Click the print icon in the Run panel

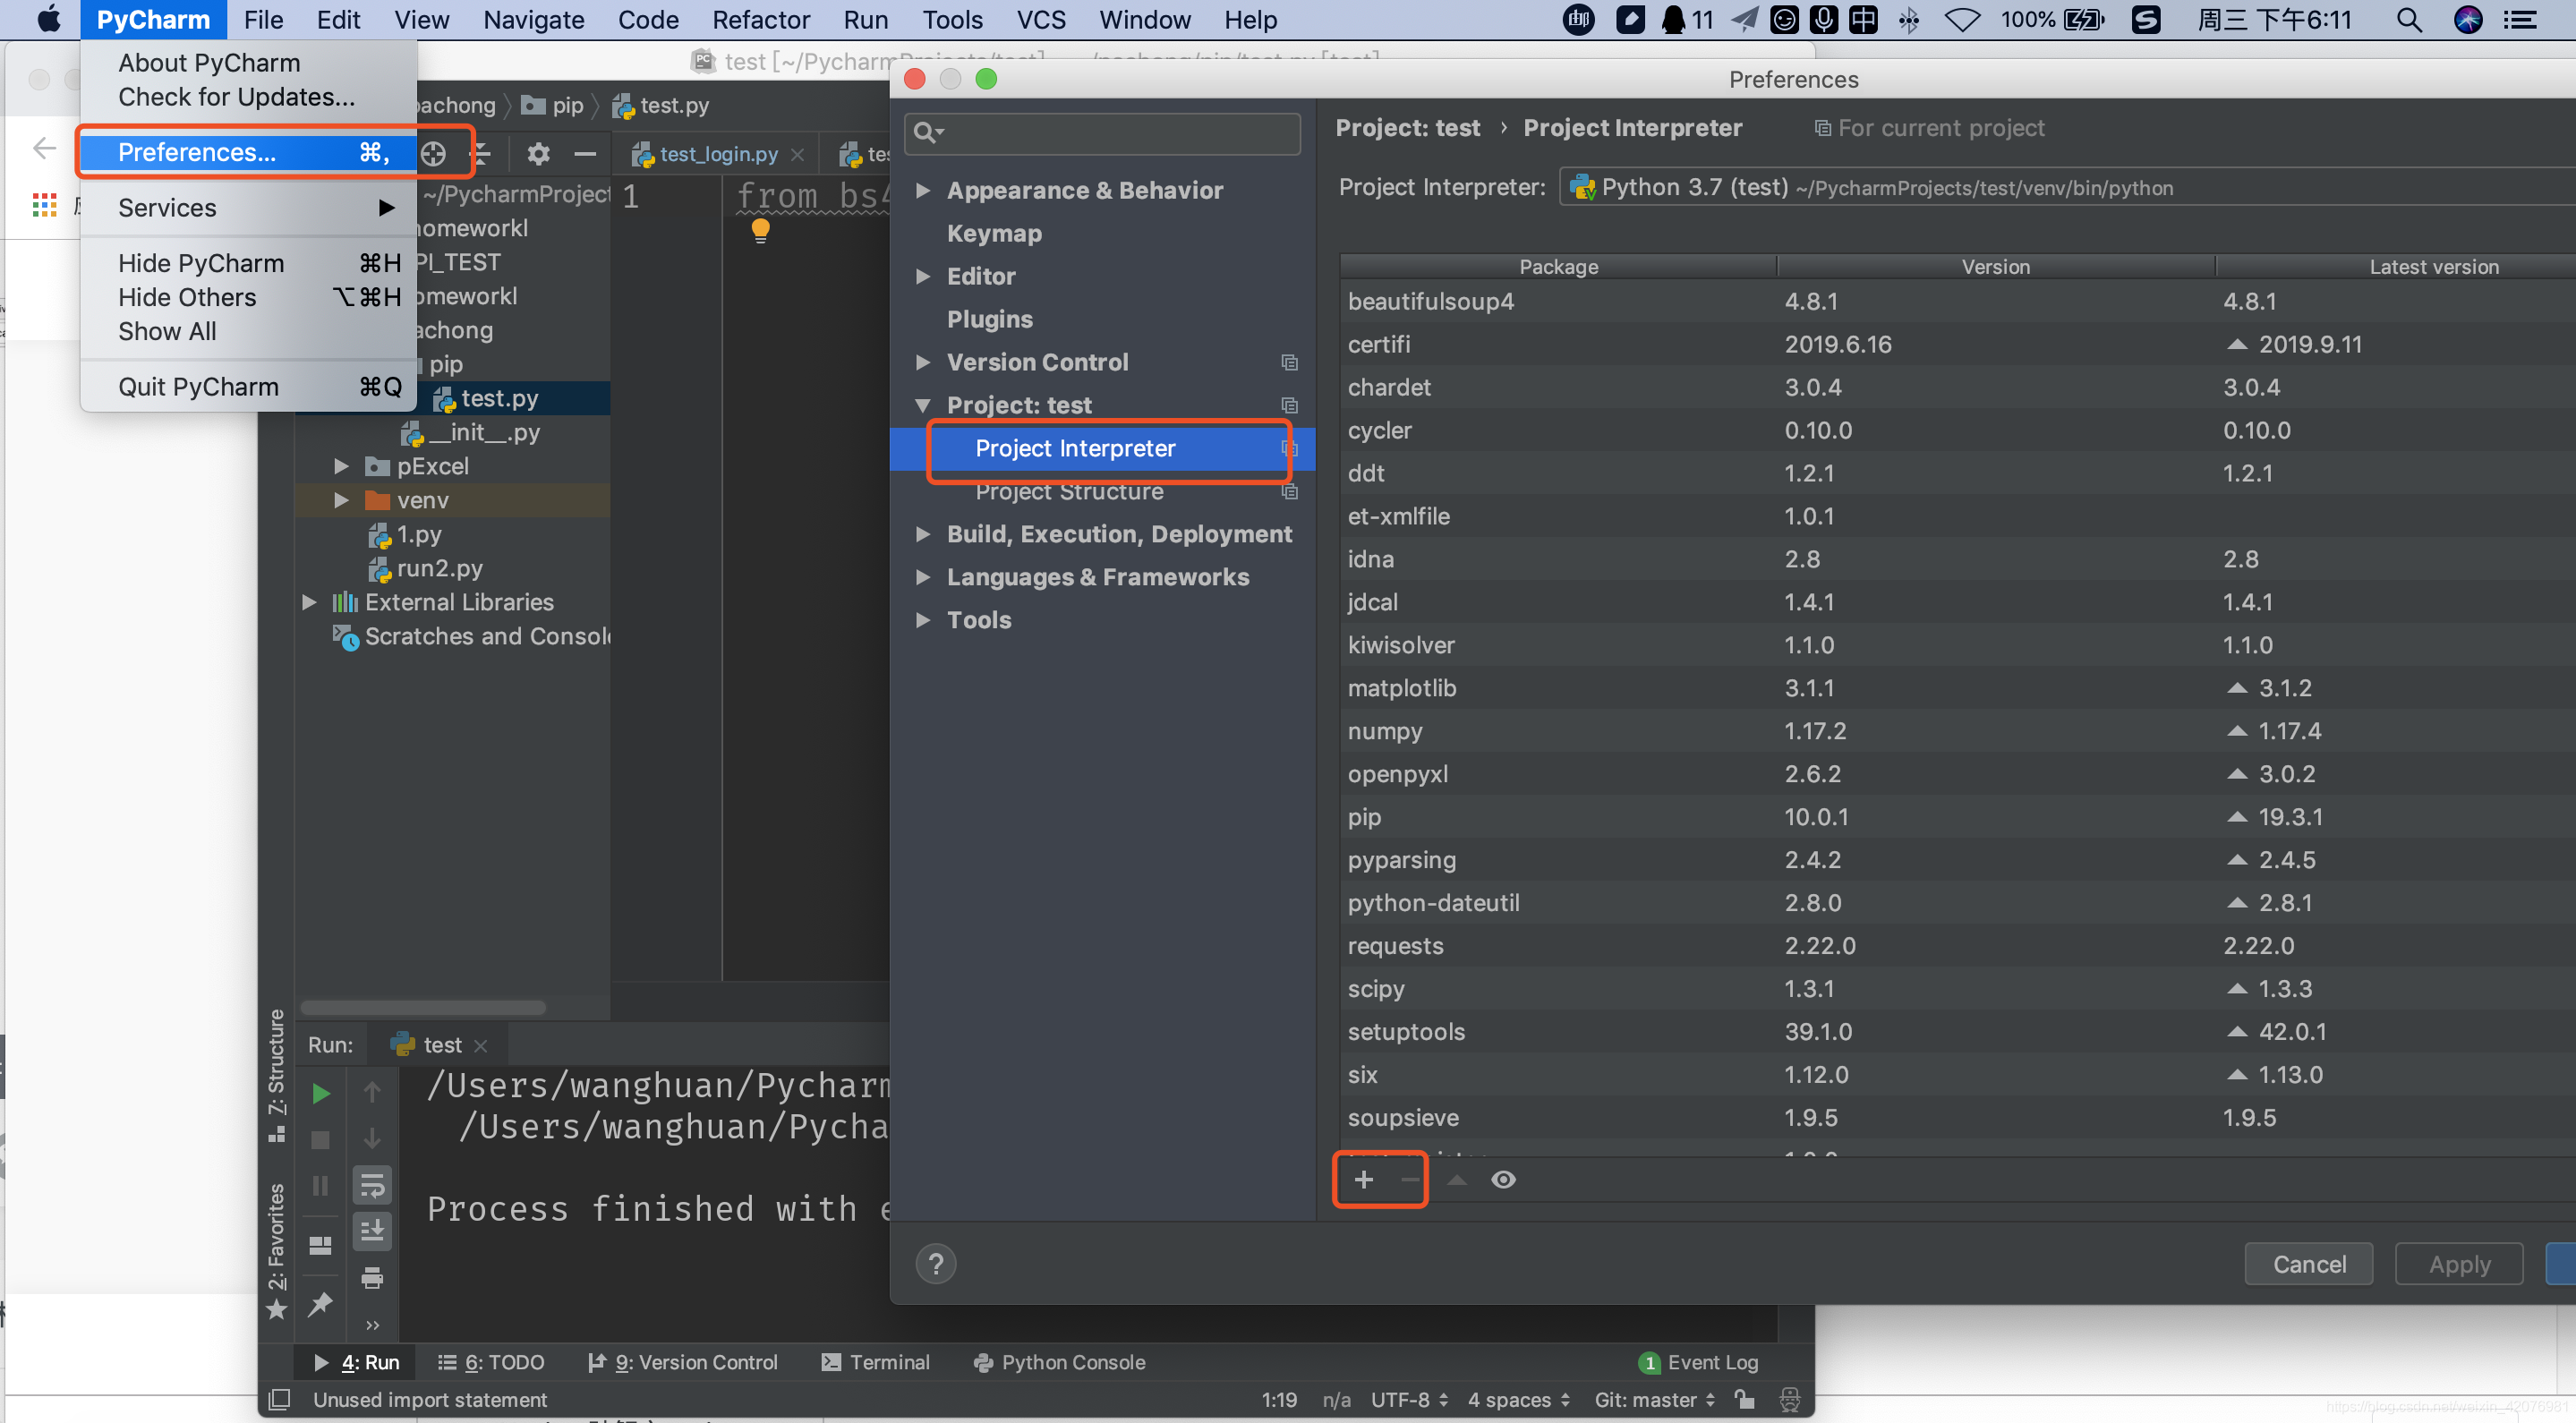click(372, 1277)
